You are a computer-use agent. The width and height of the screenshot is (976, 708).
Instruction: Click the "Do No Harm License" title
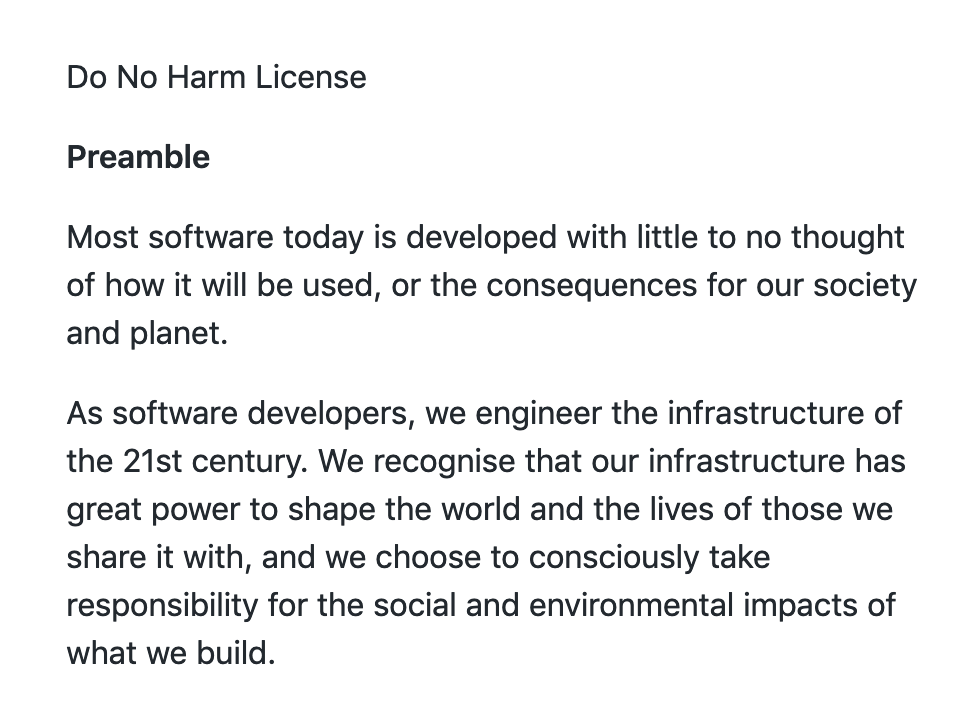point(216,78)
